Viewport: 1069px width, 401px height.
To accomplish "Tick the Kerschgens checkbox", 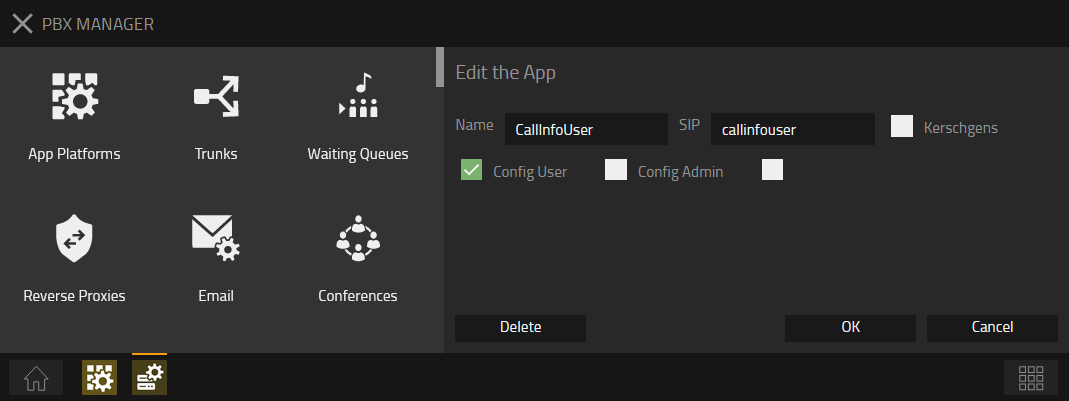I will [x=902, y=126].
